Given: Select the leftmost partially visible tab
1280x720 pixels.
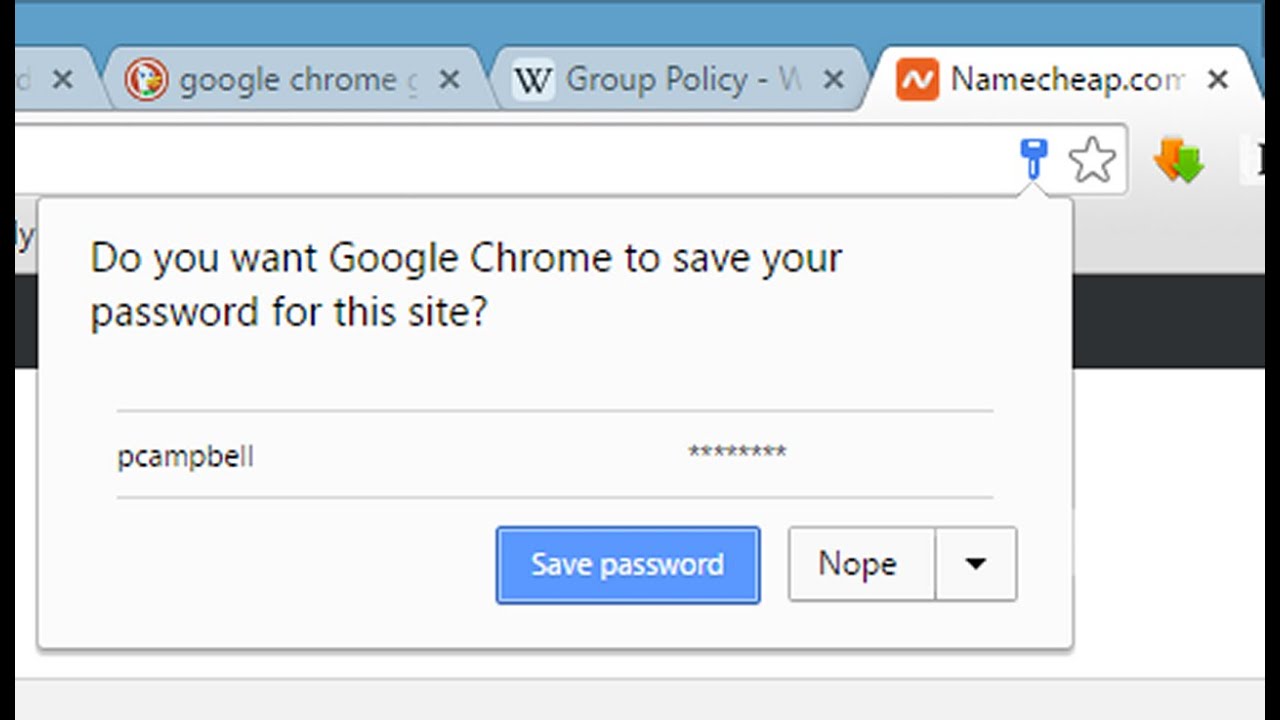Looking at the screenshot, I should [x=27, y=80].
